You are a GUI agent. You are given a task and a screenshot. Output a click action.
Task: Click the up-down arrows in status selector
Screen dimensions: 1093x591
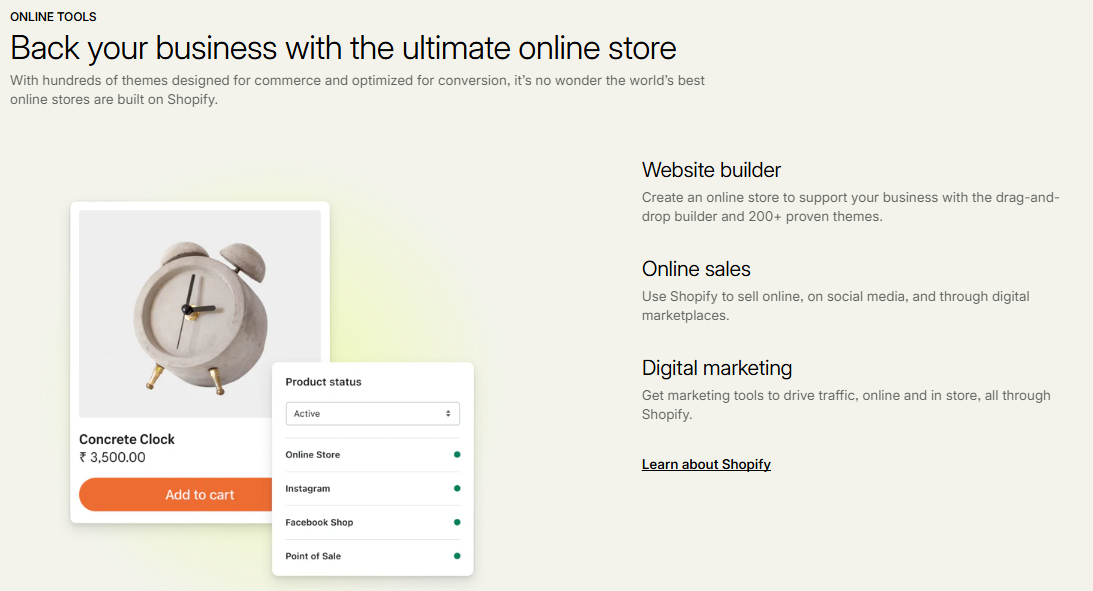pyautogui.click(x=448, y=414)
